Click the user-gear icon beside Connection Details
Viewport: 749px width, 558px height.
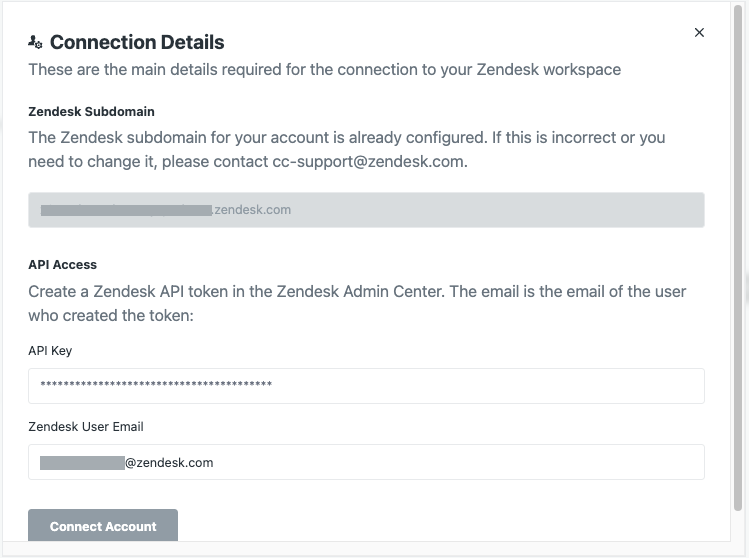pos(35,42)
